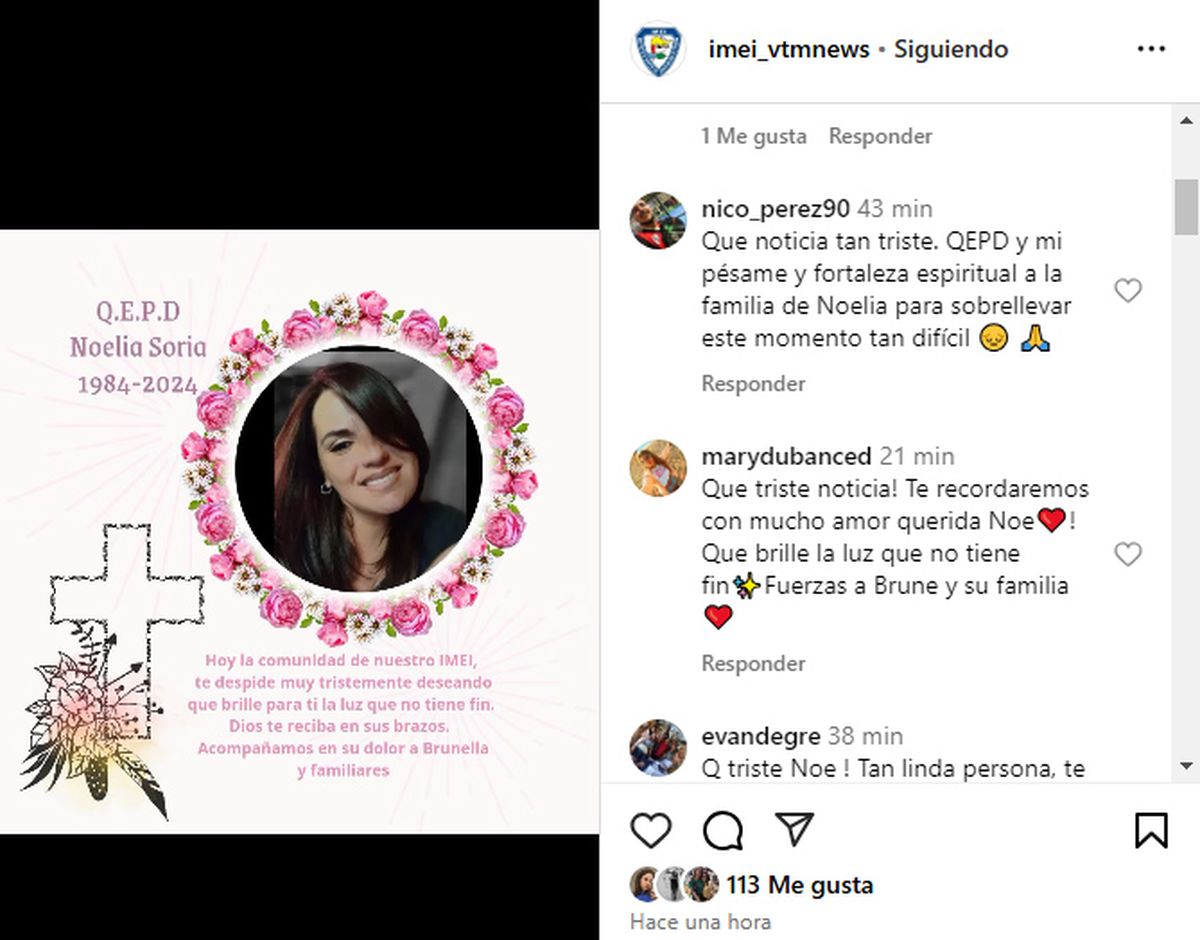The image size is (1200, 940).
Task: Like nico_perez90's comment
Action: tap(1128, 291)
